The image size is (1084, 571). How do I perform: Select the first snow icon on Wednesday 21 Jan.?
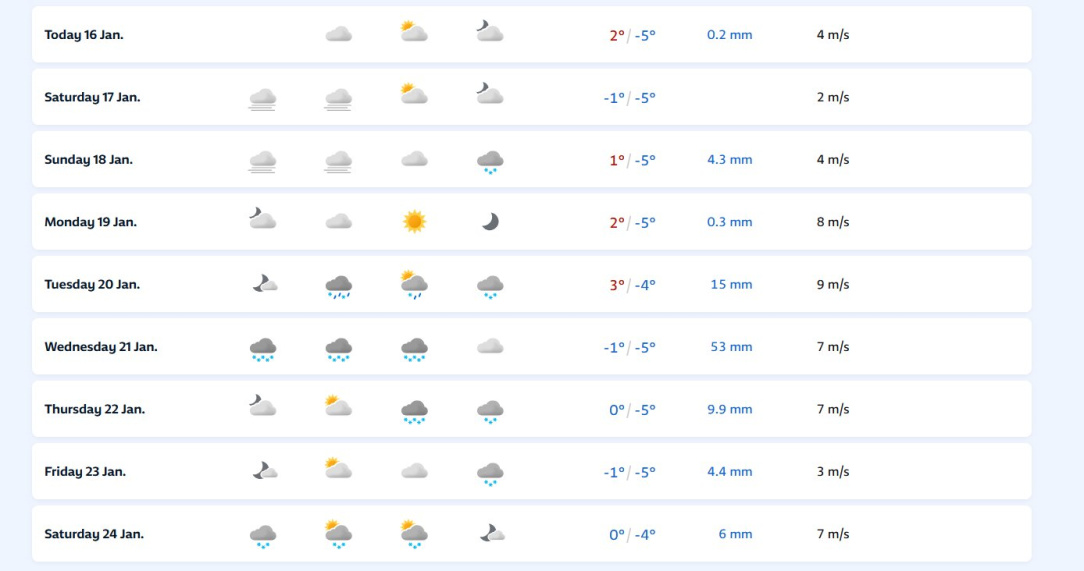[x=263, y=349]
